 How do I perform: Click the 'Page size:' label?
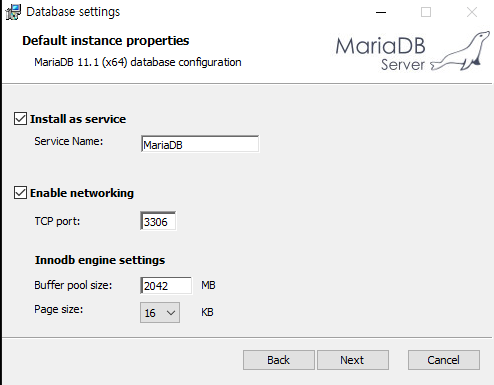(59, 309)
